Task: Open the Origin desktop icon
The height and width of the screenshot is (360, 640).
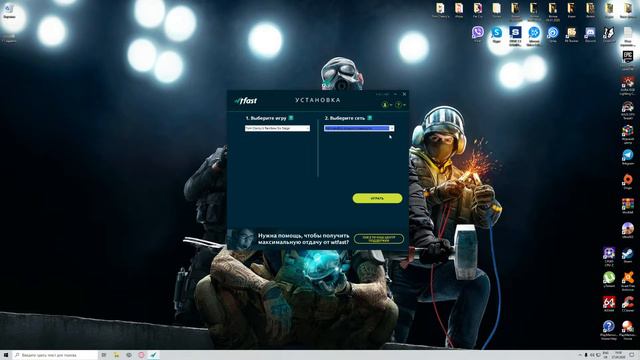Action: (x=628, y=181)
